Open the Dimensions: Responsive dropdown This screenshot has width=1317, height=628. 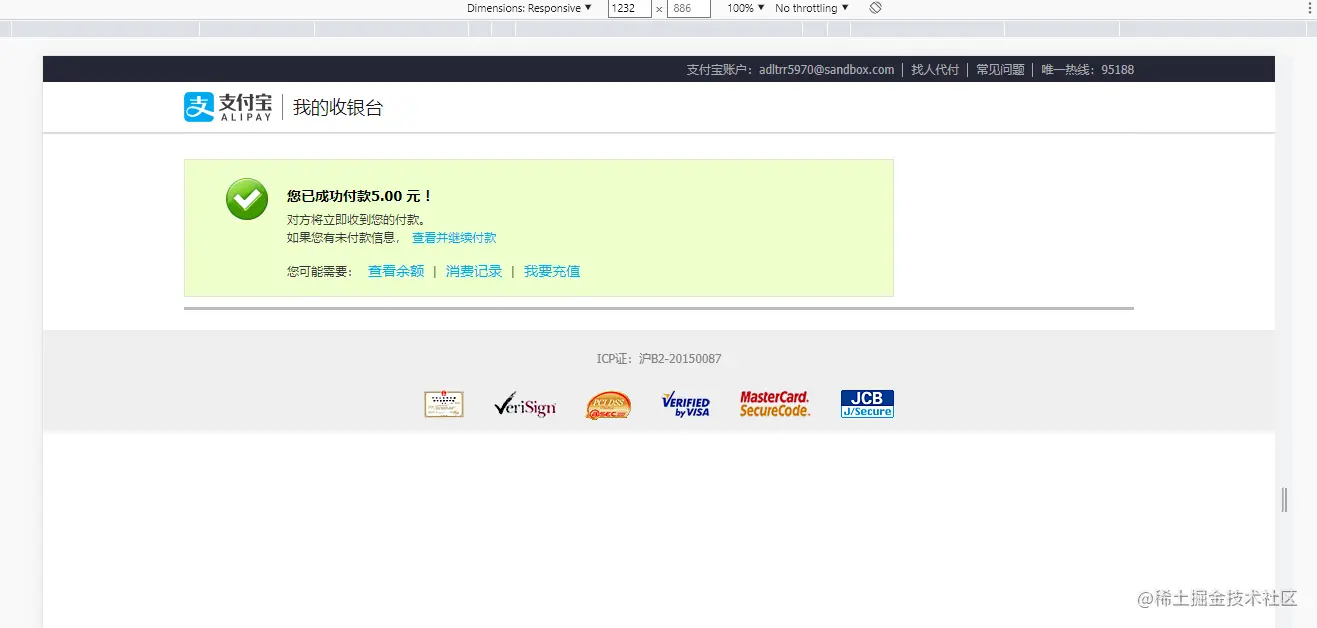point(529,8)
